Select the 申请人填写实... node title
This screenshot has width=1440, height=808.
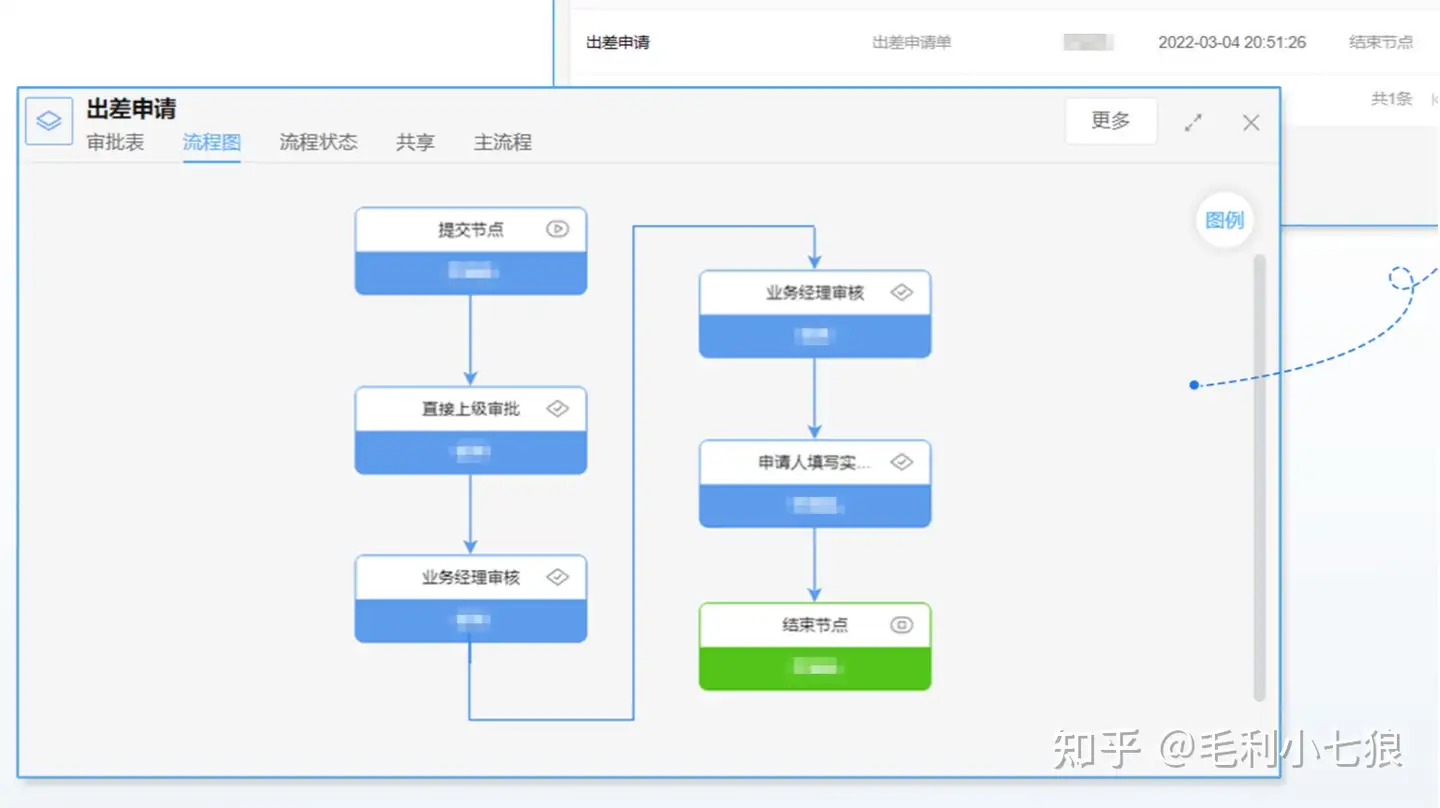(x=815, y=462)
